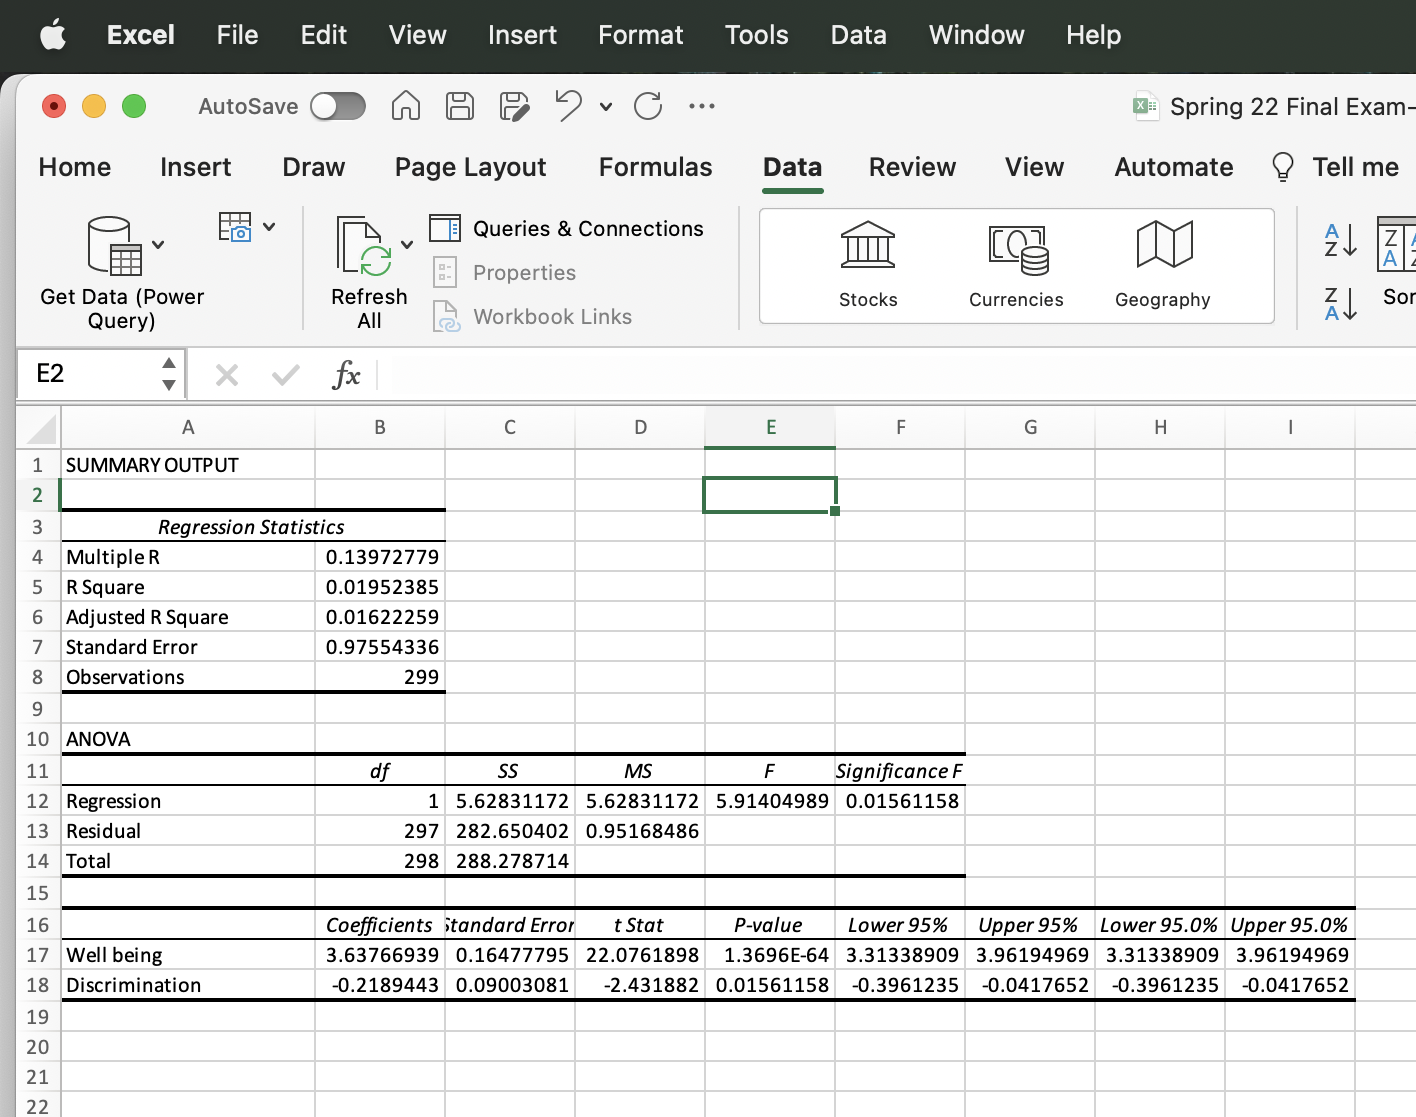Click the Name Box stepper up arrow
Viewport: 1416px width, 1117px height.
168,364
